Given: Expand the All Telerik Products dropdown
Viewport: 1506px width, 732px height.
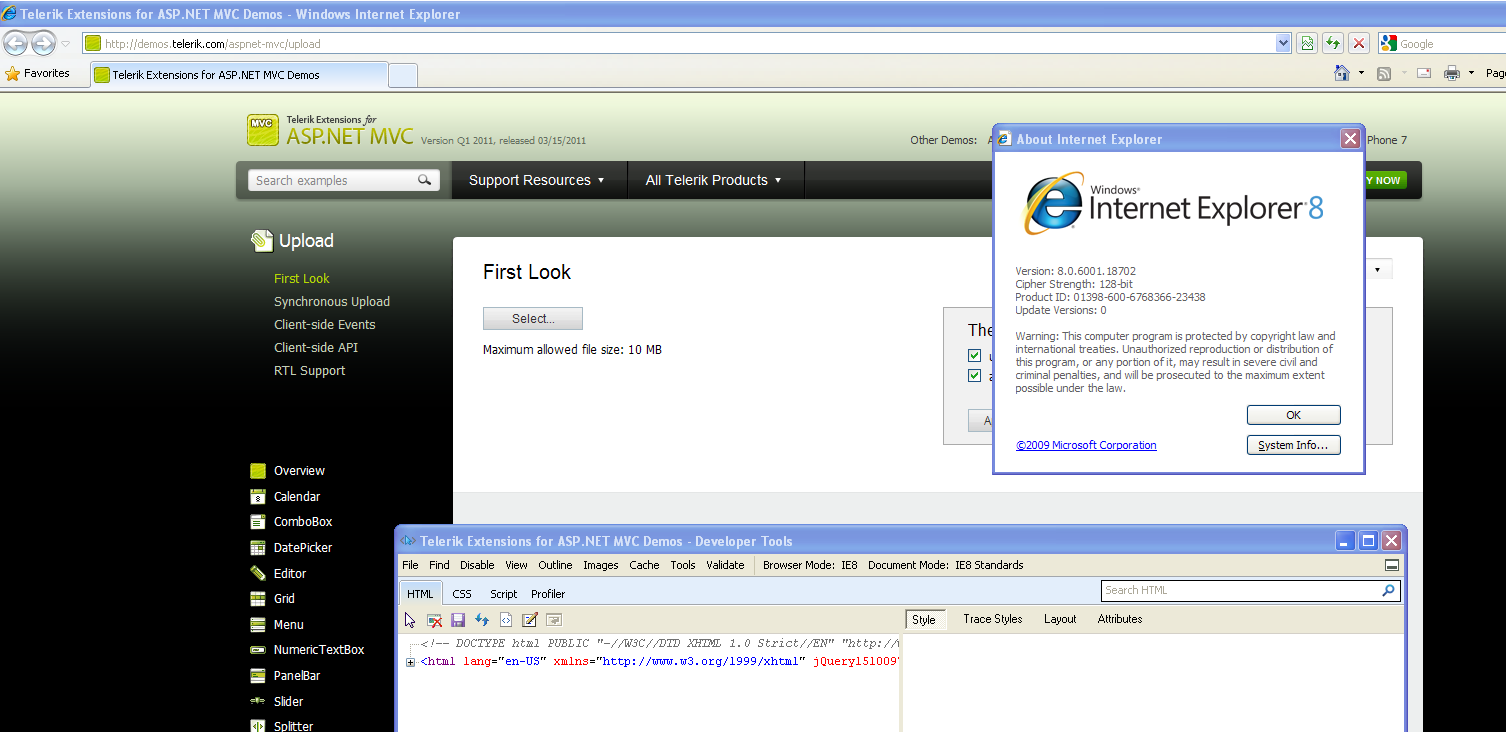Looking at the screenshot, I should (x=713, y=180).
